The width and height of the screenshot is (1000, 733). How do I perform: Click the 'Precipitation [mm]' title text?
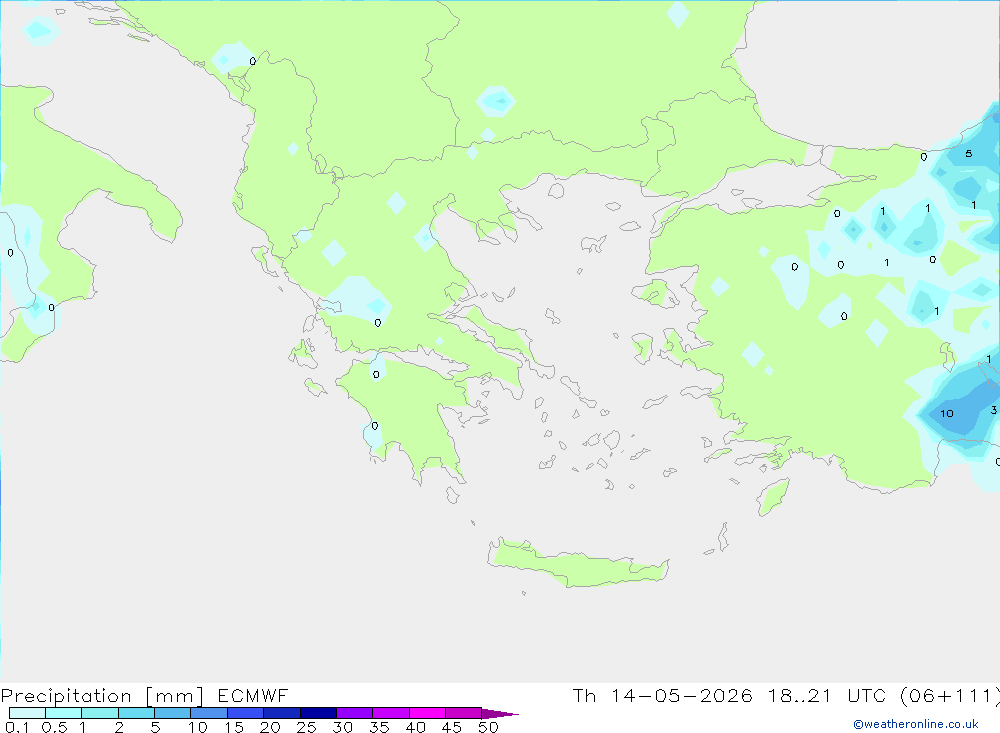click(102, 696)
